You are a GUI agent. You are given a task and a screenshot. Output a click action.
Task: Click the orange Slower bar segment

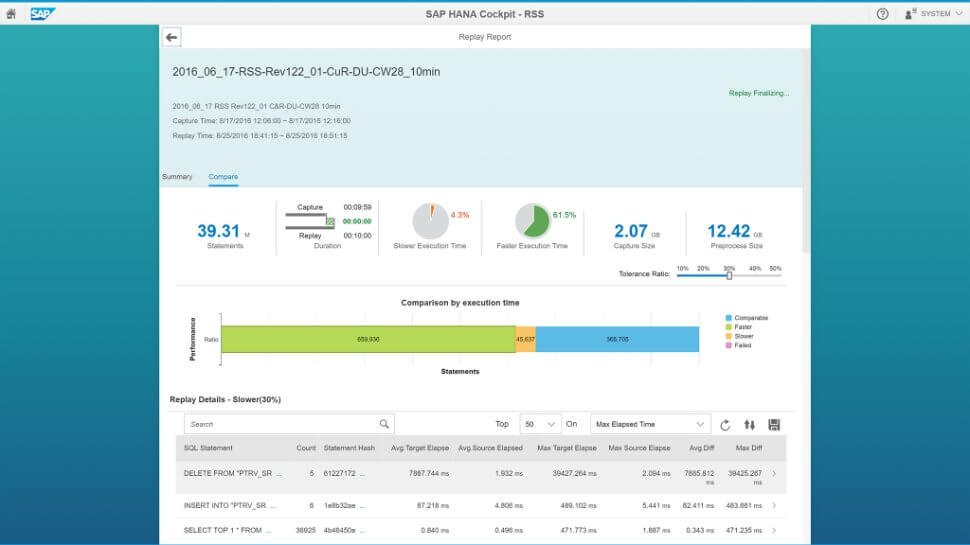coord(525,339)
